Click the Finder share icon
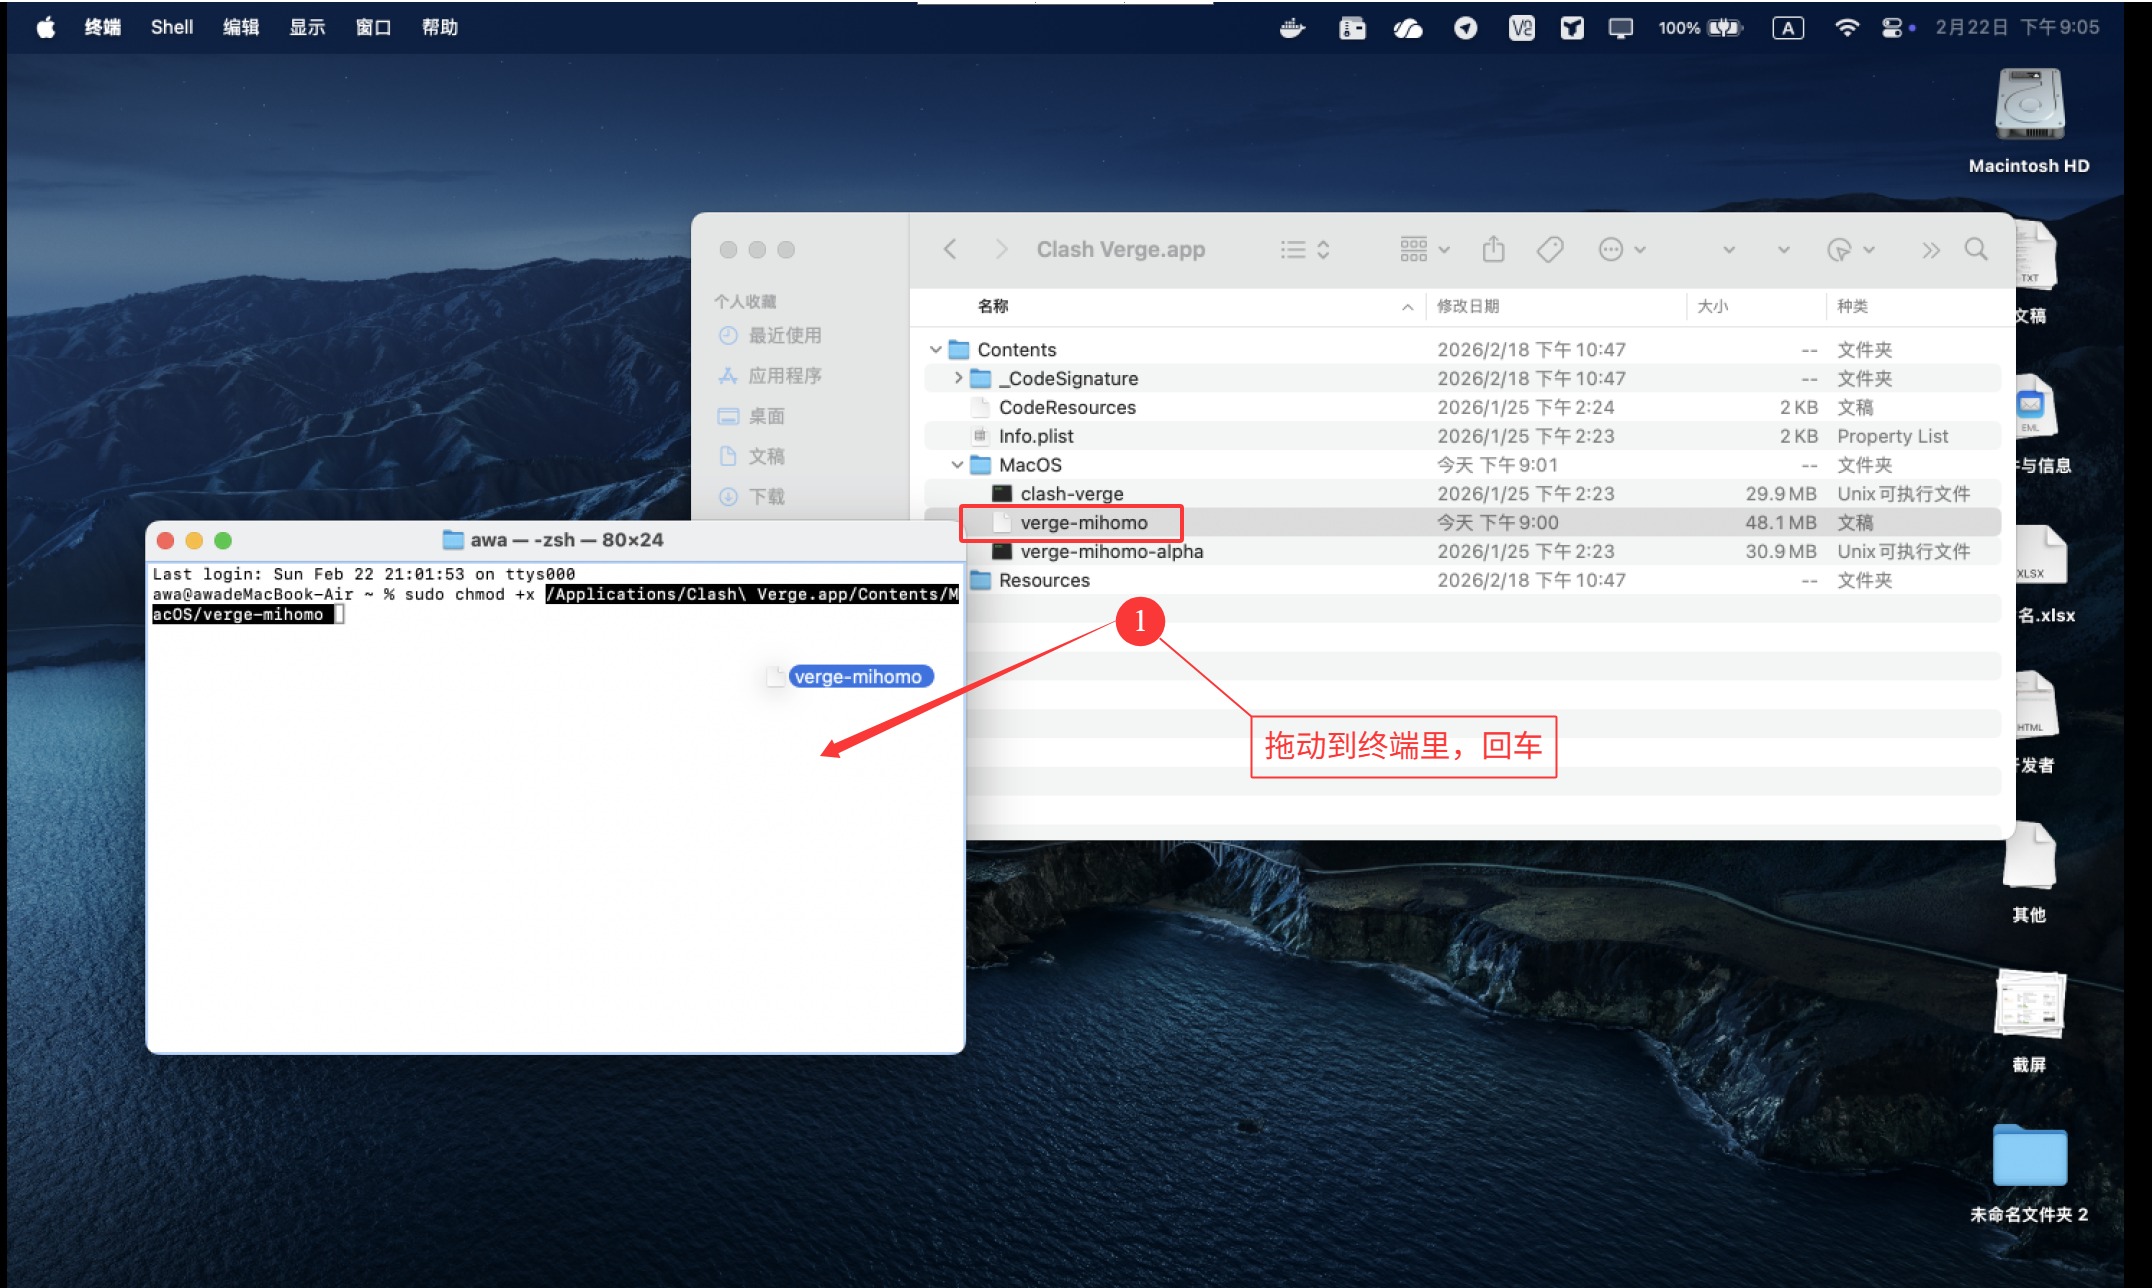Image resolution: width=2152 pixels, height=1288 pixels. coord(1493,249)
